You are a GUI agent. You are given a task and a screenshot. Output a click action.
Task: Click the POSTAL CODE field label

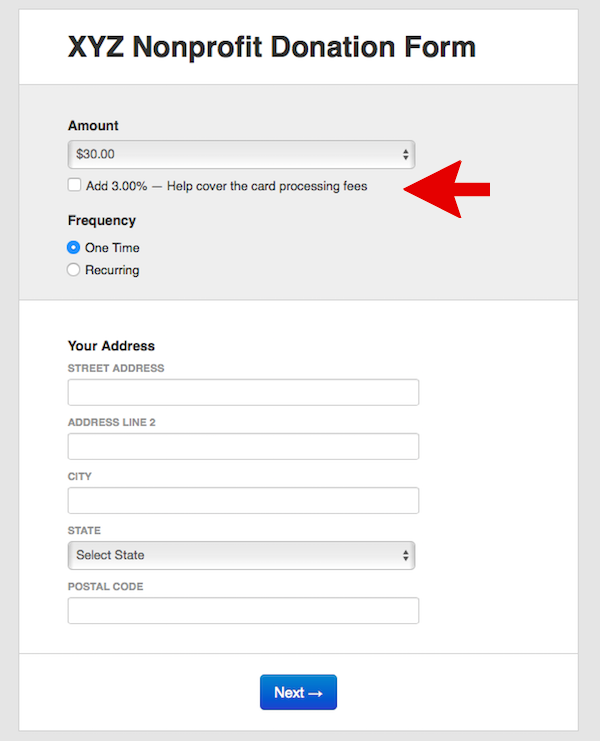105,586
